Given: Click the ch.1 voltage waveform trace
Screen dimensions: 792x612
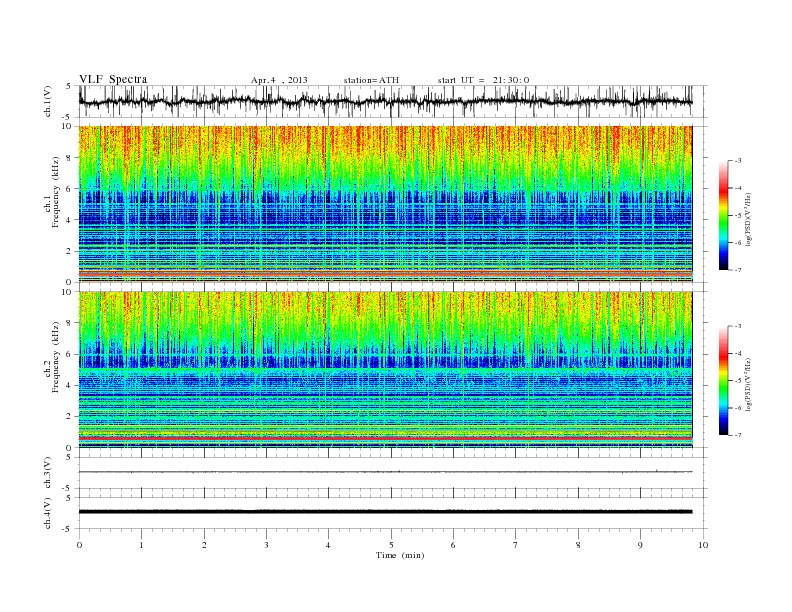Looking at the screenshot, I should coord(385,101).
